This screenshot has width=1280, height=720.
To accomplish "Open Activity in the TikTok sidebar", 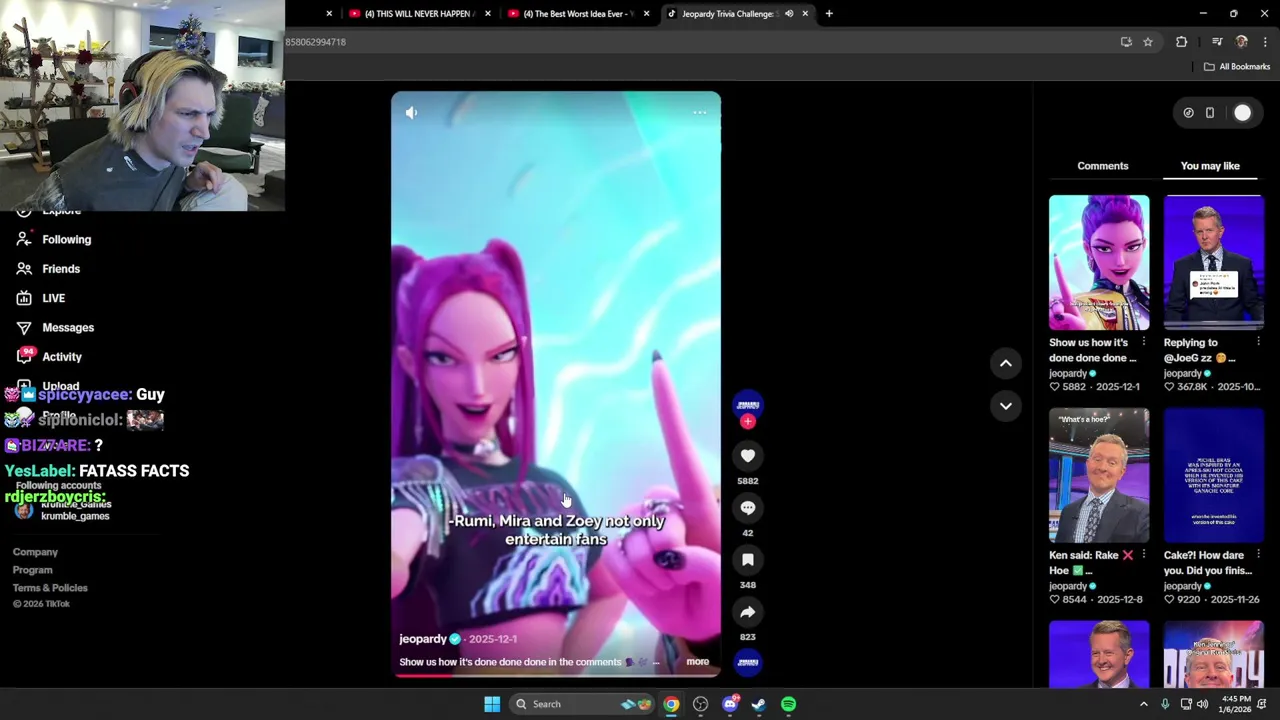I will pos(62,357).
